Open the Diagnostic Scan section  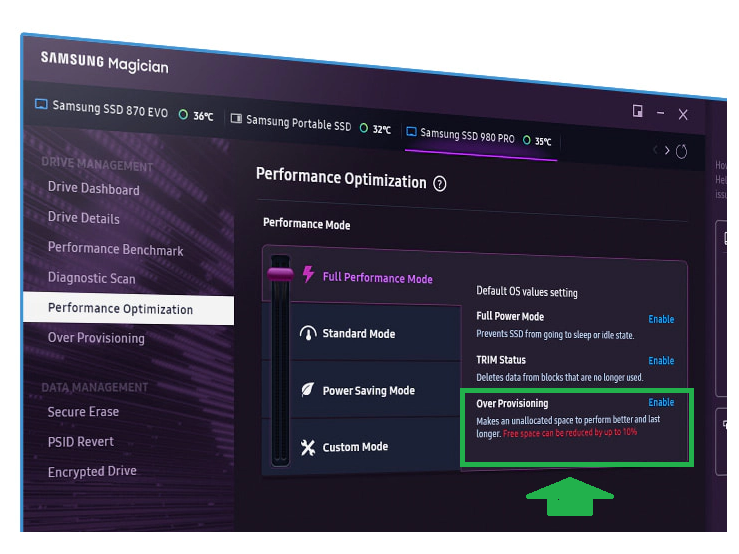[x=91, y=278]
